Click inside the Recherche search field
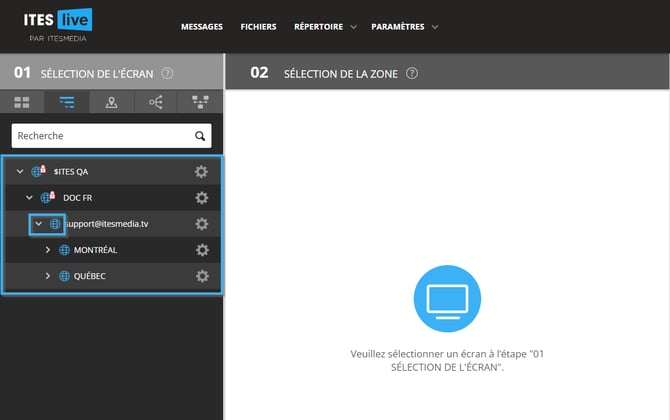This screenshot has height=420, width=670. coord(100,136)
